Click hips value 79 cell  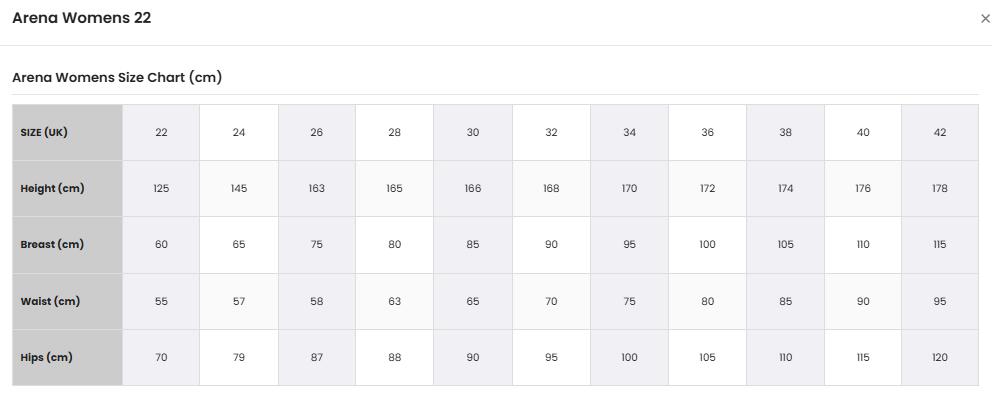coord(239,357)
